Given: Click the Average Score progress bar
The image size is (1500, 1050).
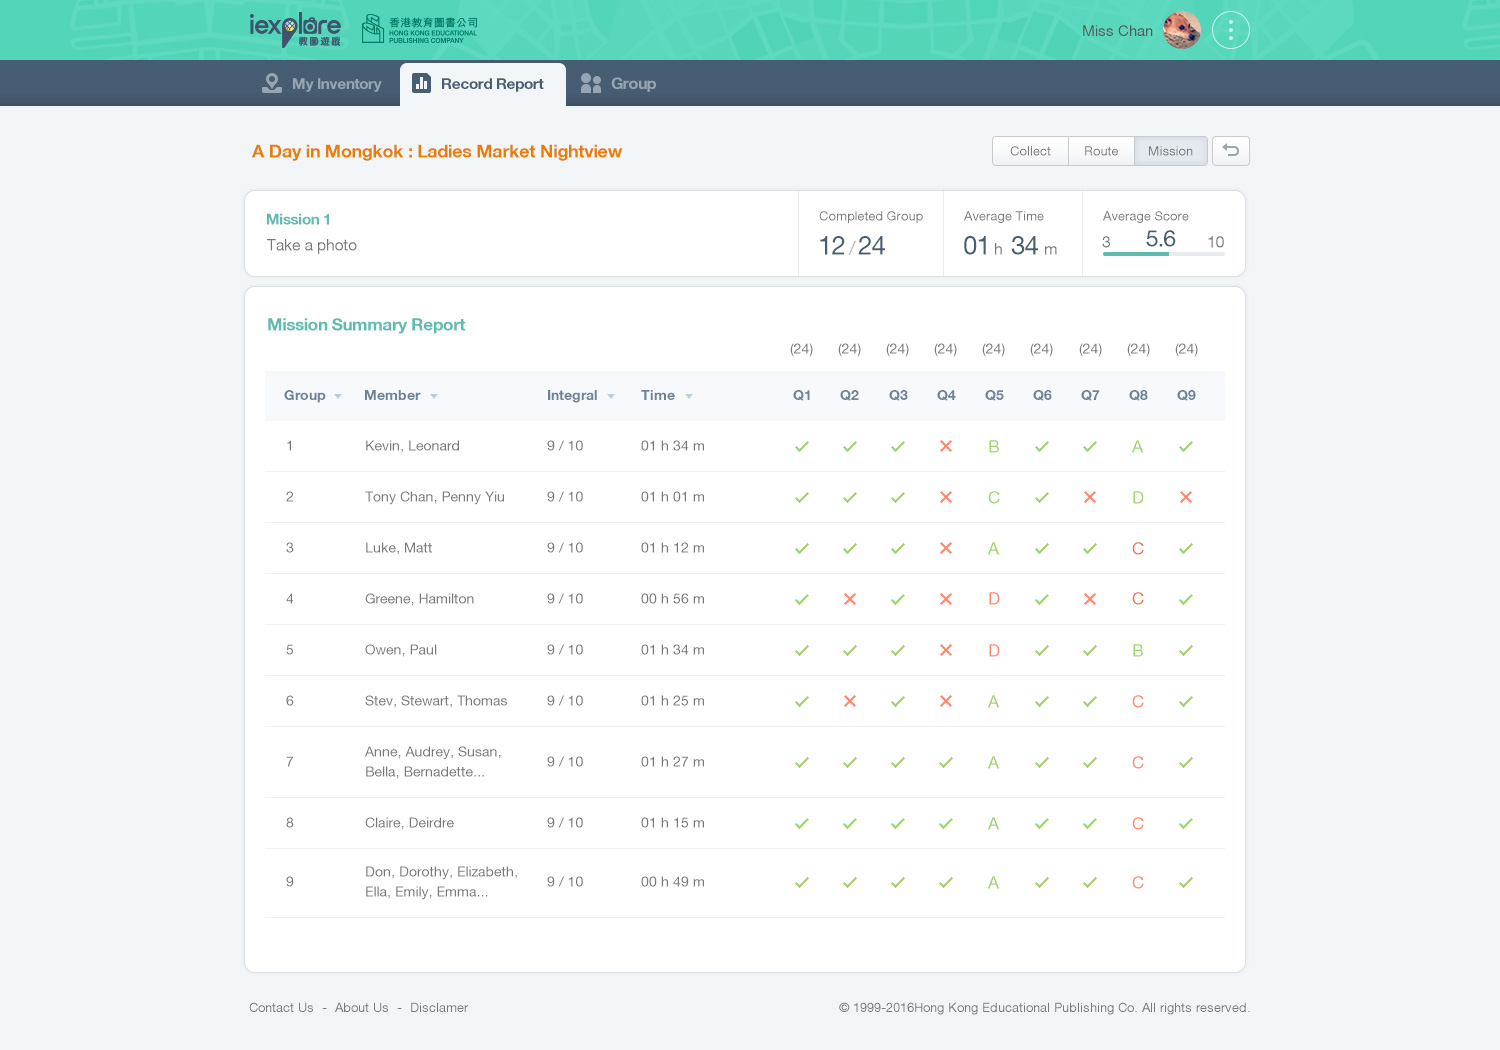Looking at the screenshot, I should pos(1163,254).
